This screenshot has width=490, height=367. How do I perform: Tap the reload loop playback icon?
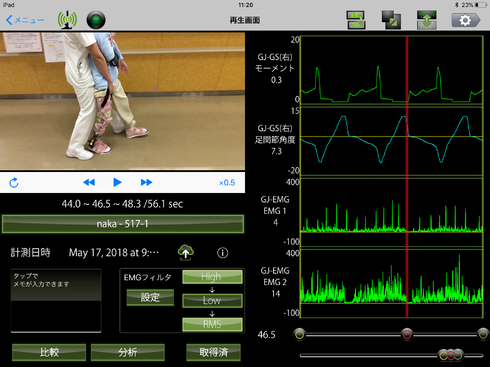(14, 183)
